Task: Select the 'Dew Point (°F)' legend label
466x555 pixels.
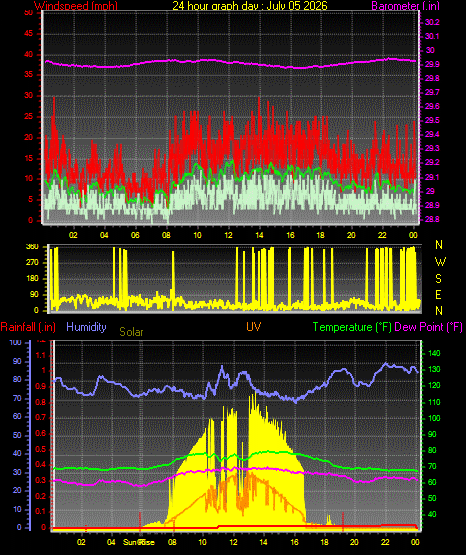Action: pos(428,327)
